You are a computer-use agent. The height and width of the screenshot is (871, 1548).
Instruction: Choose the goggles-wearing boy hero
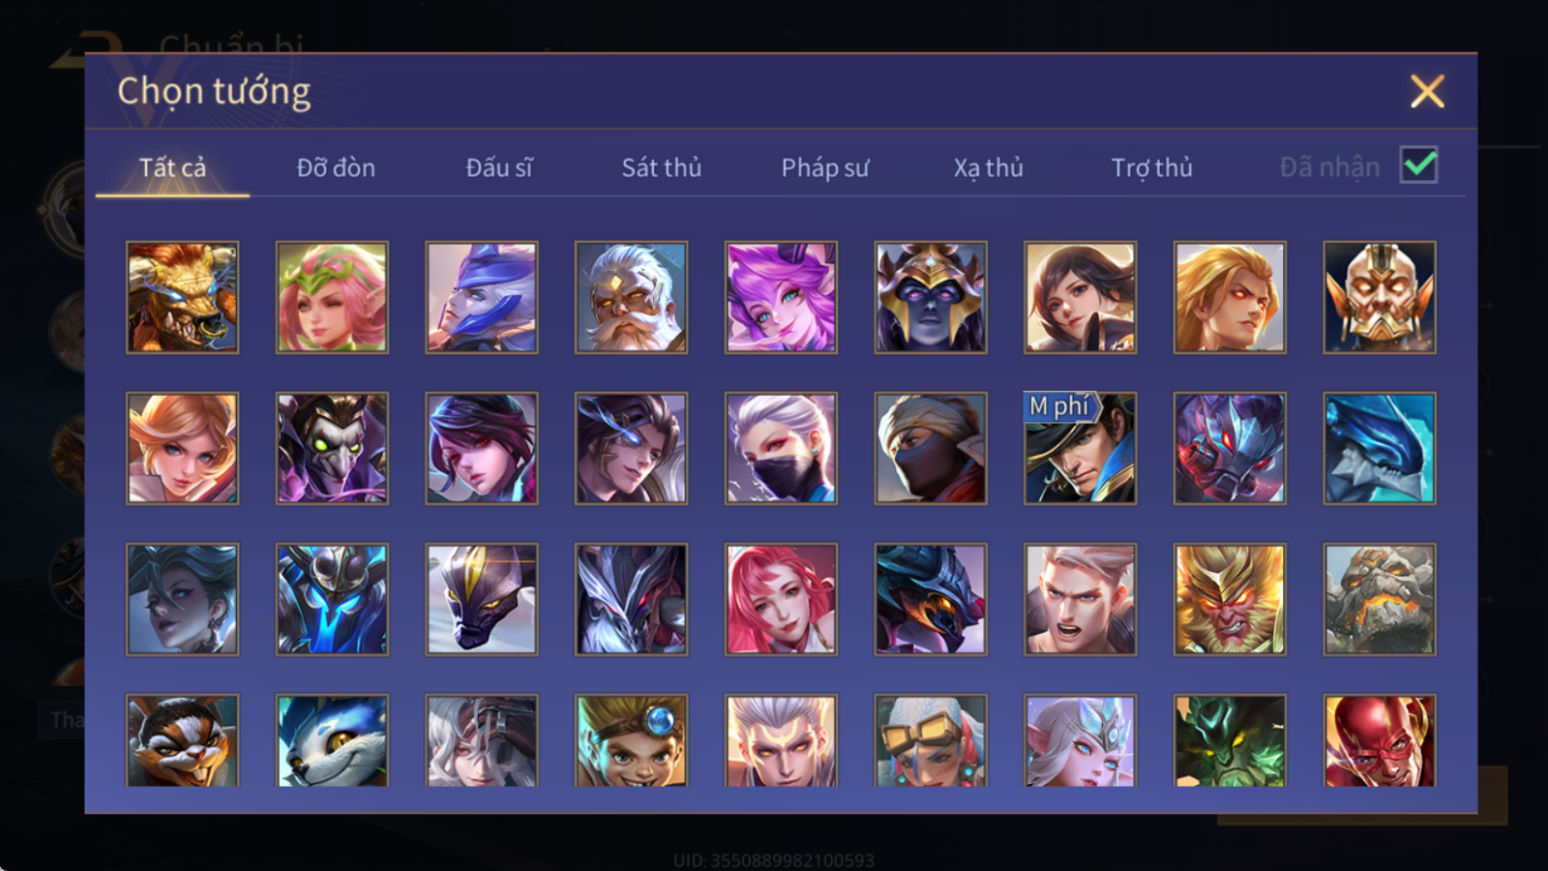click(x=631, y=741)
